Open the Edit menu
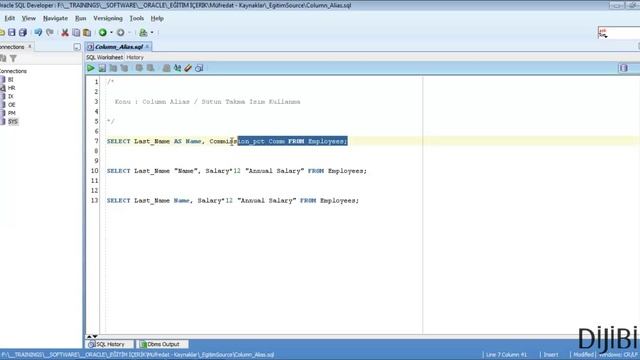Image resolution: width=640 pixels, height=360 pixels. click(x=9, y=18)
